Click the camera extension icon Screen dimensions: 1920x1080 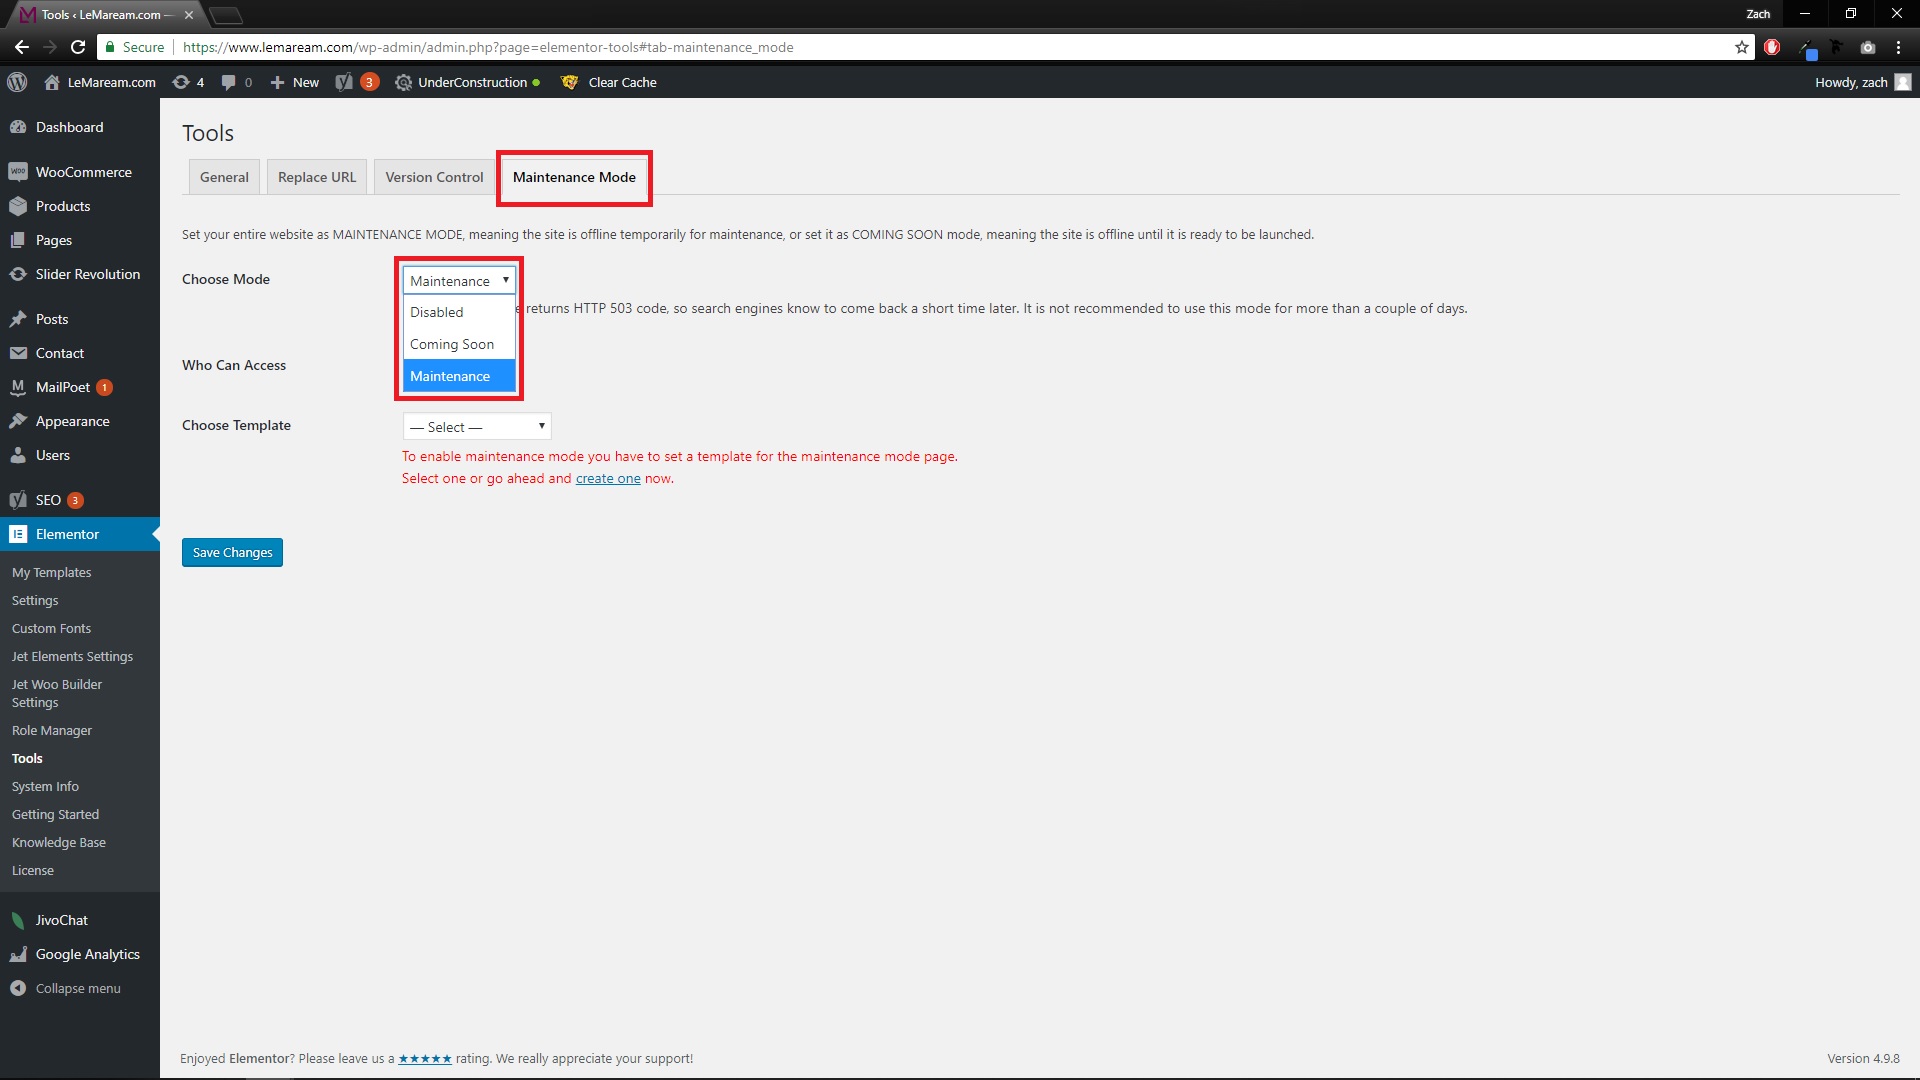tap(1867, 47)
